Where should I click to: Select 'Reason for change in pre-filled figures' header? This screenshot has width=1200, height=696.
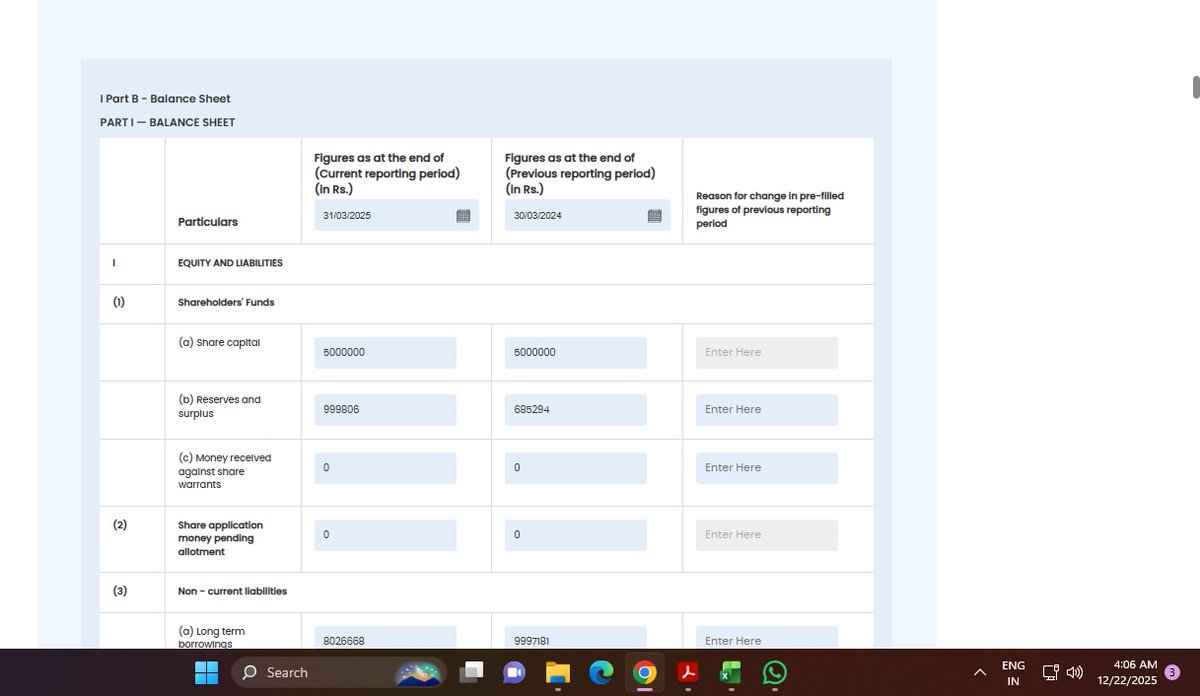(x=770, y=210)
